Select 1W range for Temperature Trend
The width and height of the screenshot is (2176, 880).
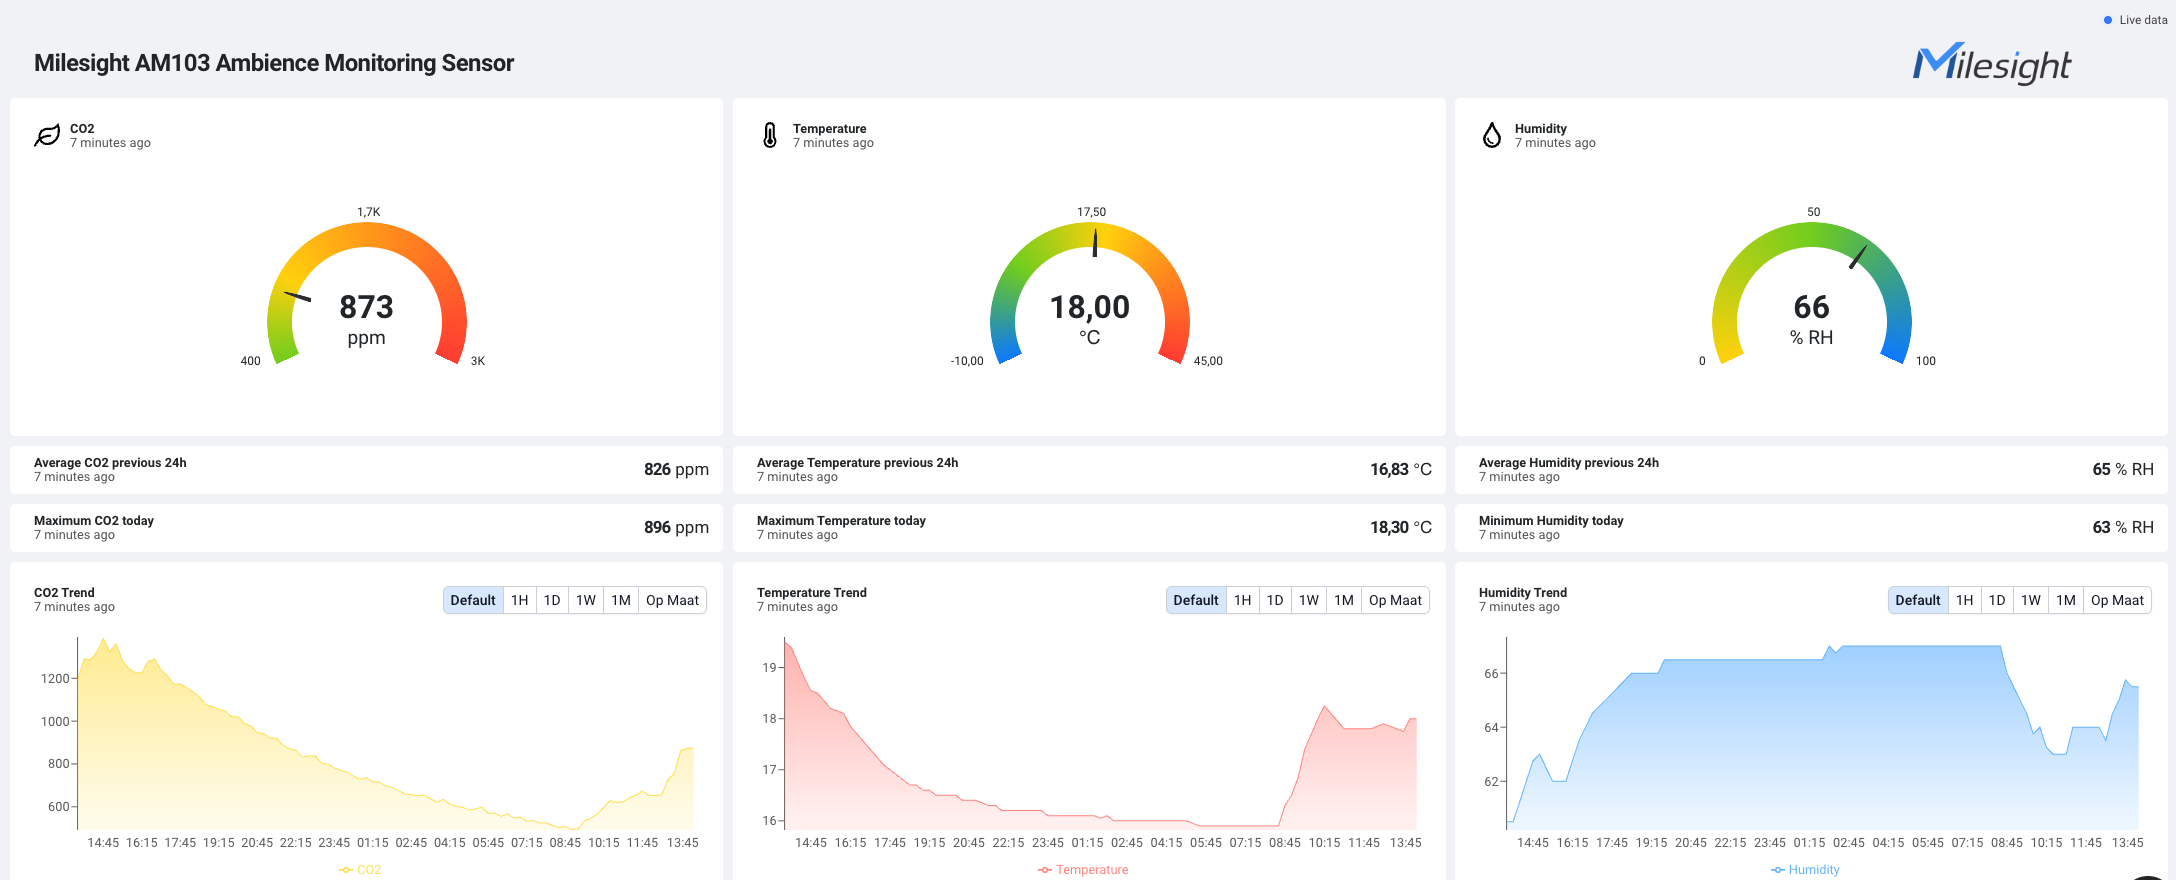(1309, 600)
